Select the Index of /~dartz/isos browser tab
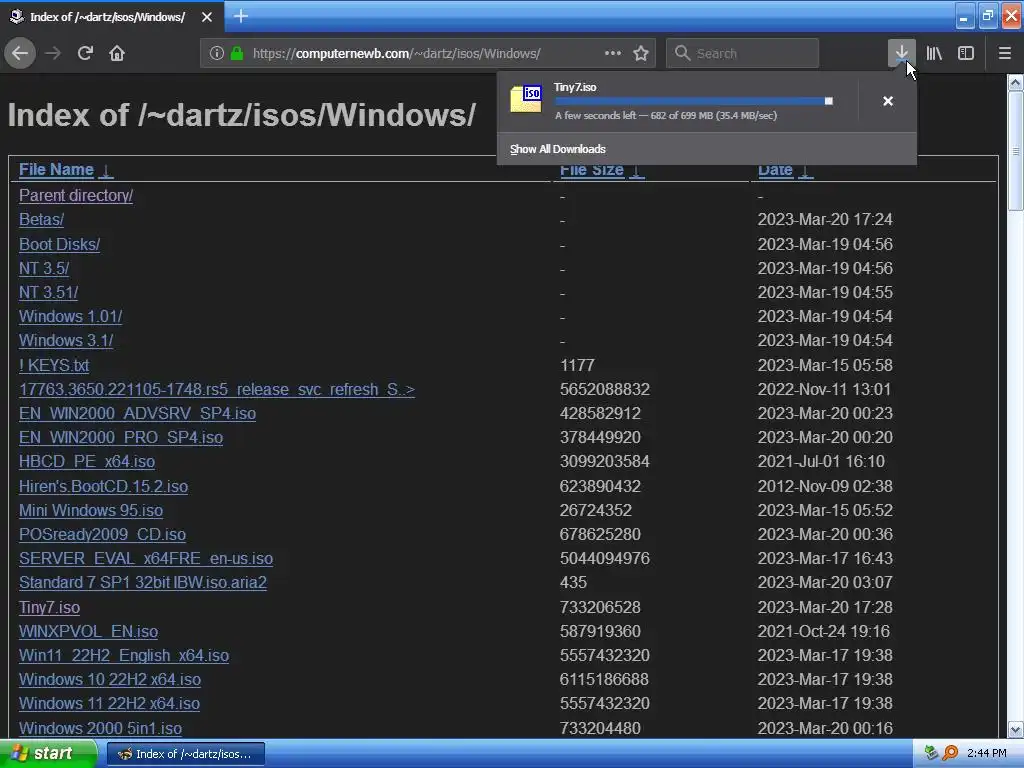 click(112, 17)
